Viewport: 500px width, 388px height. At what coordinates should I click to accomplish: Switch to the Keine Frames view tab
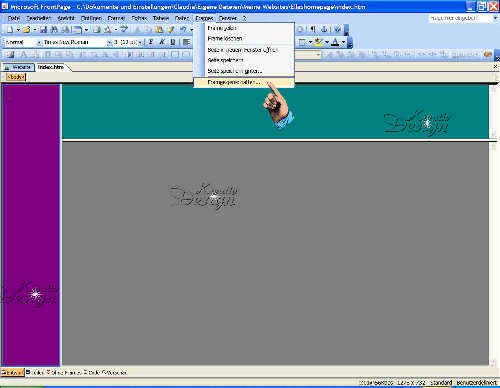tap(64, 372)
